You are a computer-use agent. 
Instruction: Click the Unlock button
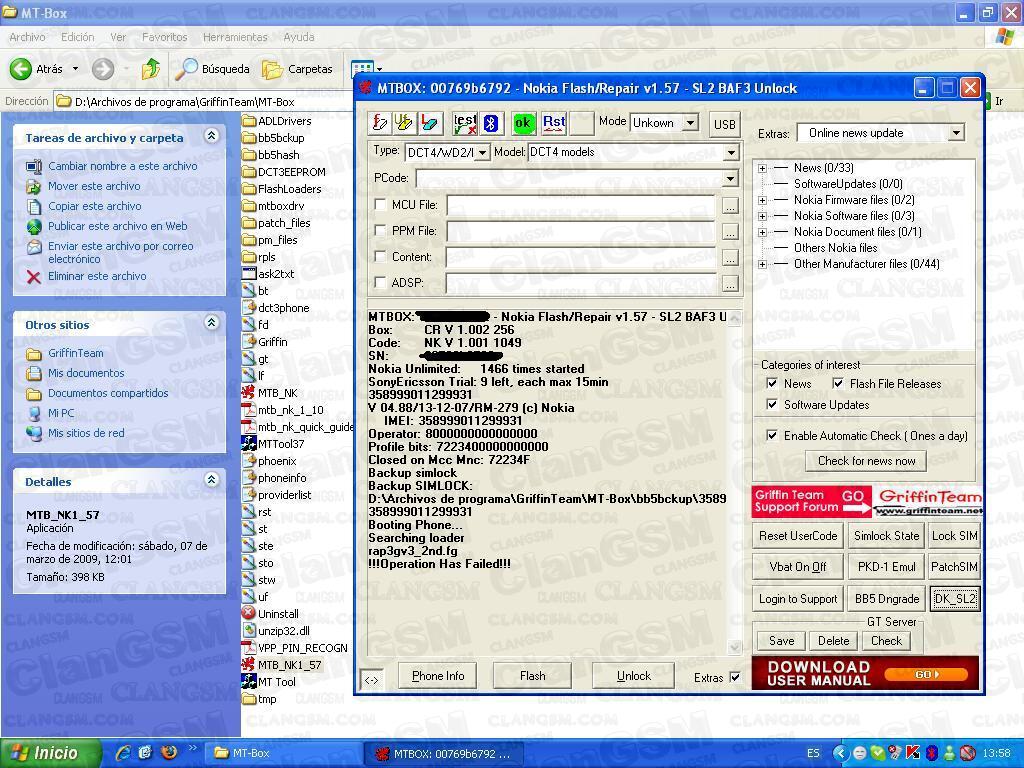[633, 676]
